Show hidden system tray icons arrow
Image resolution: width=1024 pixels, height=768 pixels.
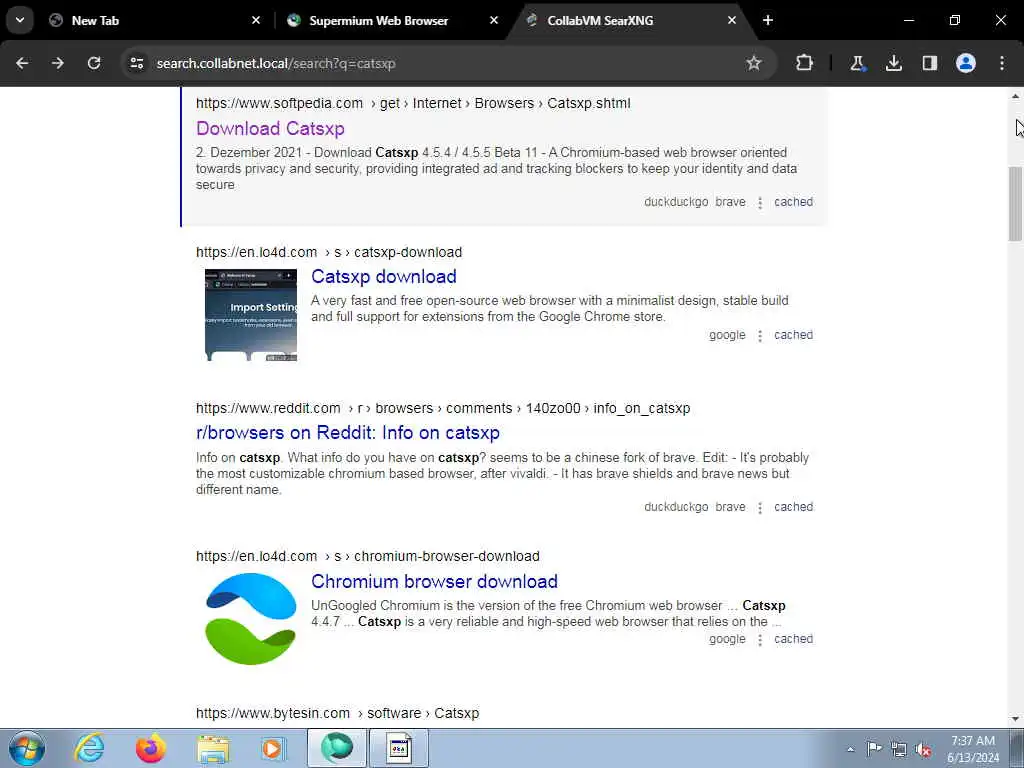(850, 749)
